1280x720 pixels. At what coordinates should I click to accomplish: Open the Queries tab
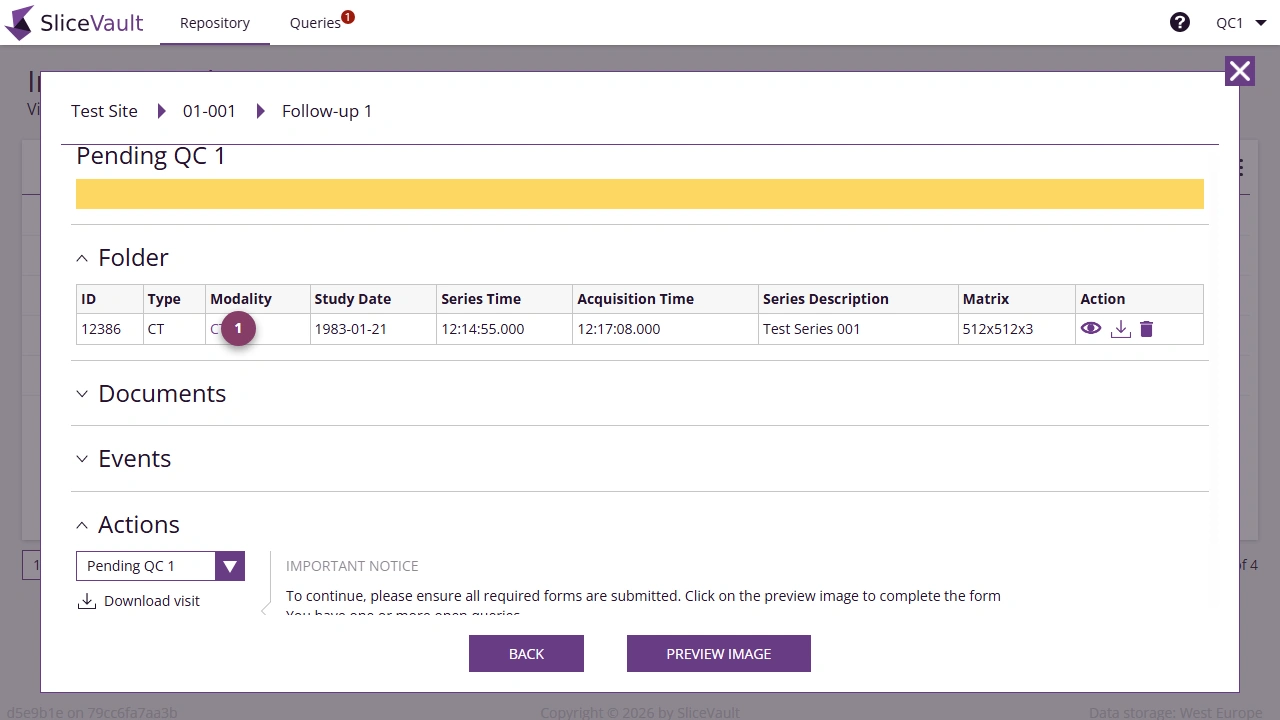[314, 22]
